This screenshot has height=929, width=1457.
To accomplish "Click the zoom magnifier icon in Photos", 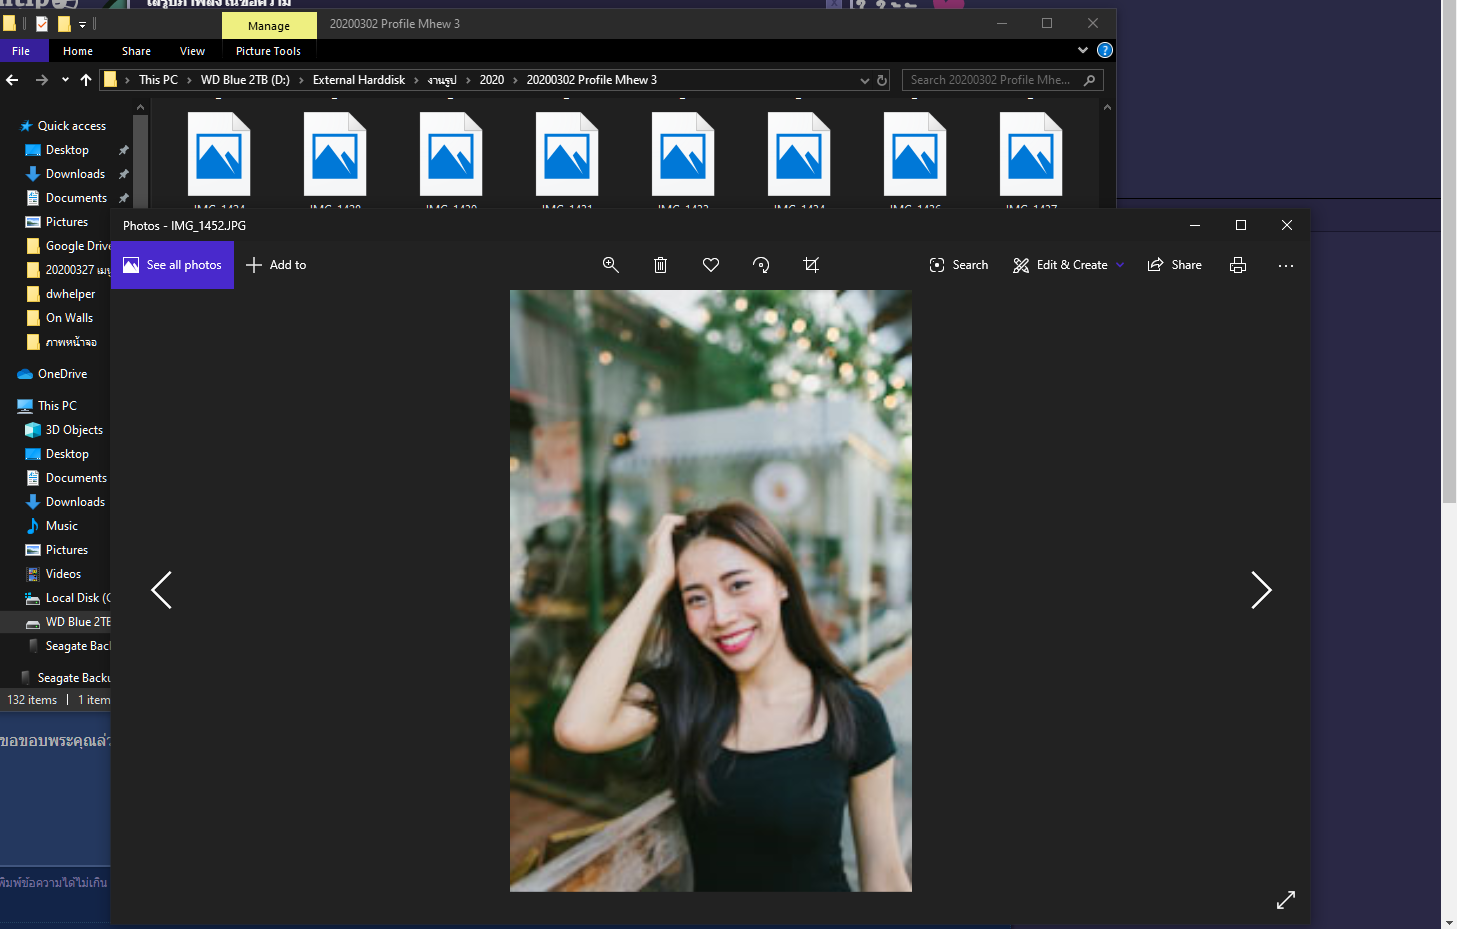I will [x=610, y=265].
